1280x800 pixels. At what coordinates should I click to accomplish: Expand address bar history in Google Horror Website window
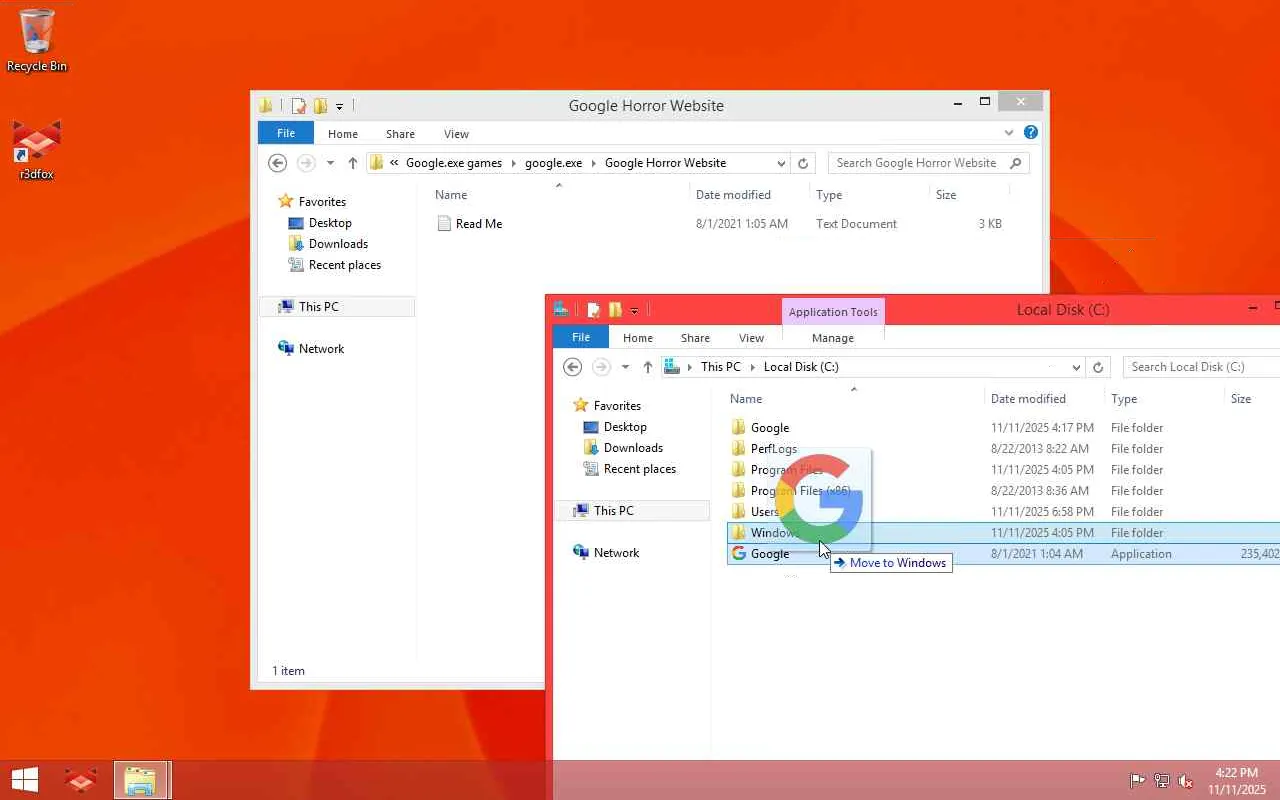click(781, 163)
